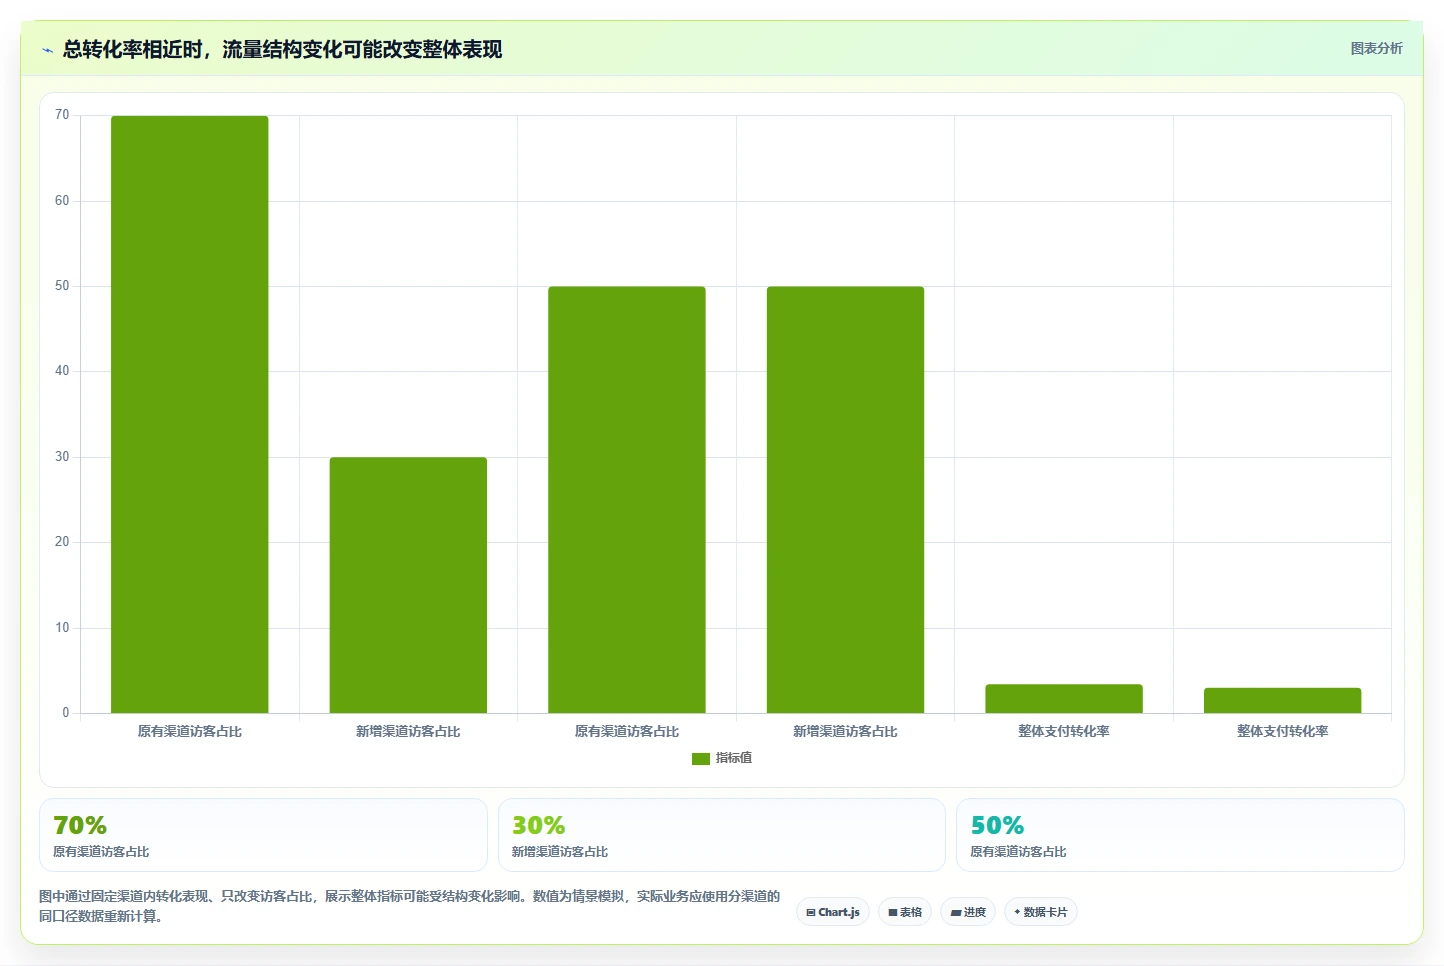The image size is (1444, 966).
Task: Click the y-axis label 10
Action: (62, 628)
